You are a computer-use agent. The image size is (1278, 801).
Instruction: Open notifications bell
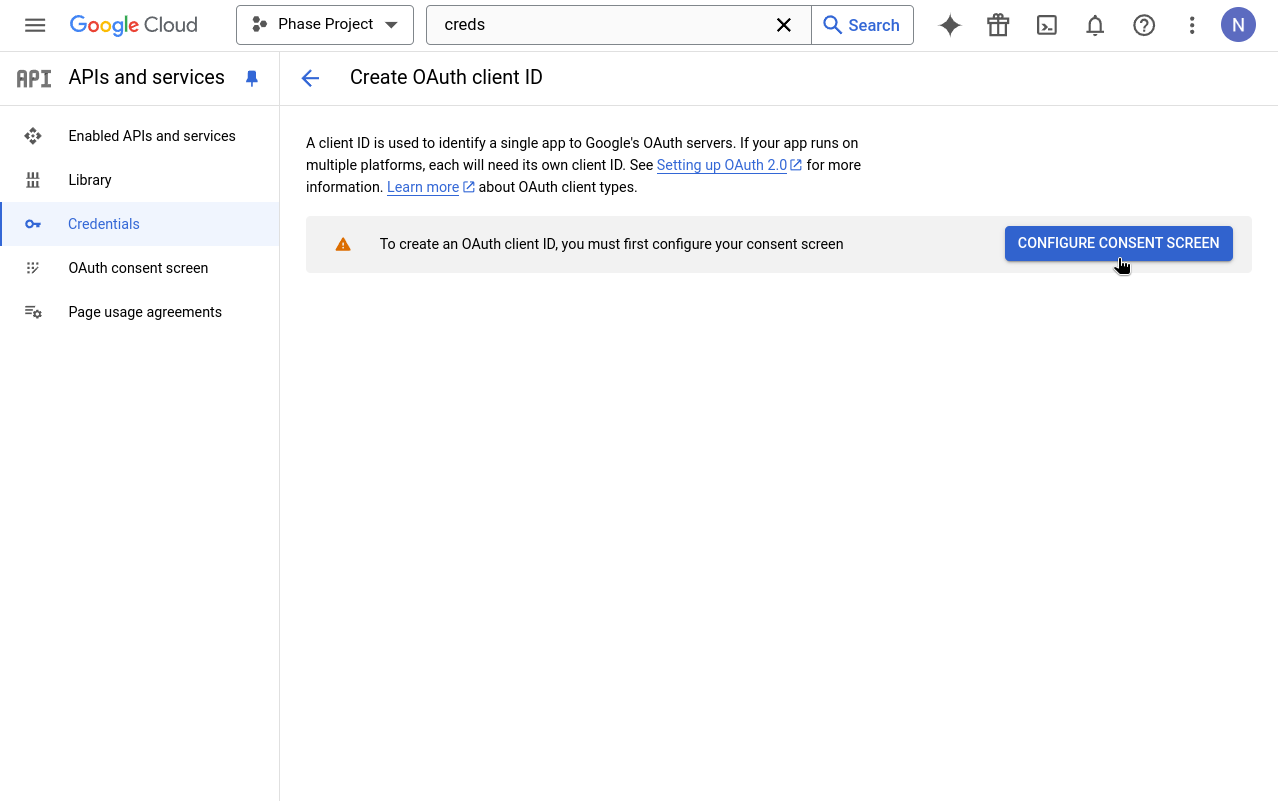[1094, 25]
